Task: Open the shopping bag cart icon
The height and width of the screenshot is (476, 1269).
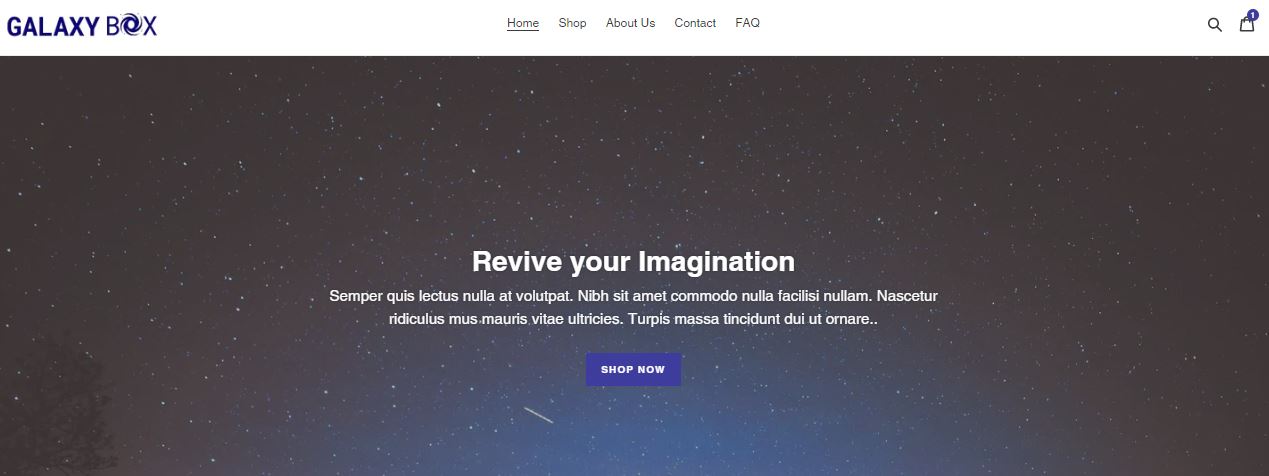Action: 1246,24
